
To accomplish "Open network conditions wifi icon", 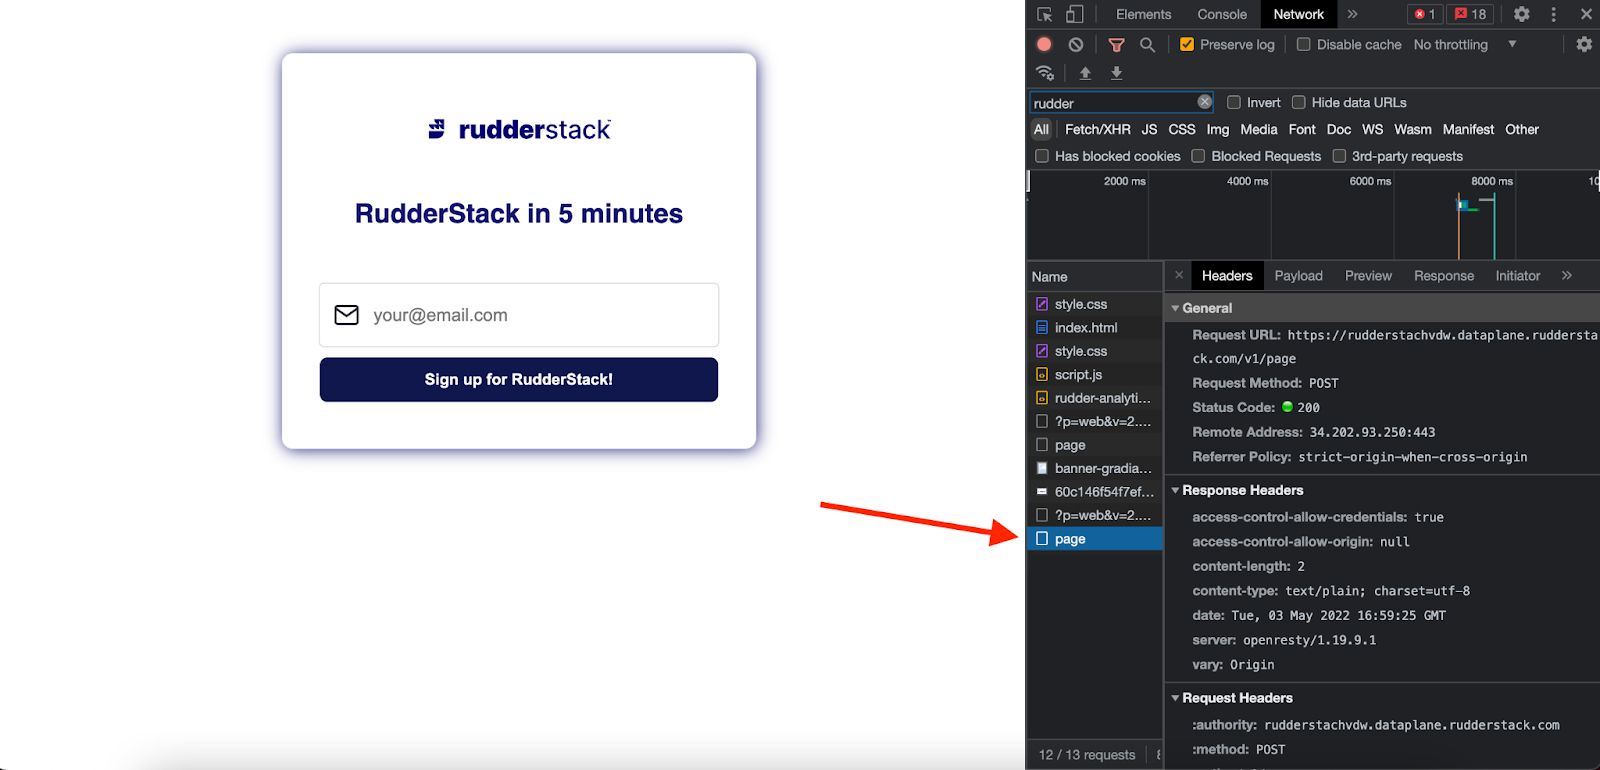I will 1045,73.
